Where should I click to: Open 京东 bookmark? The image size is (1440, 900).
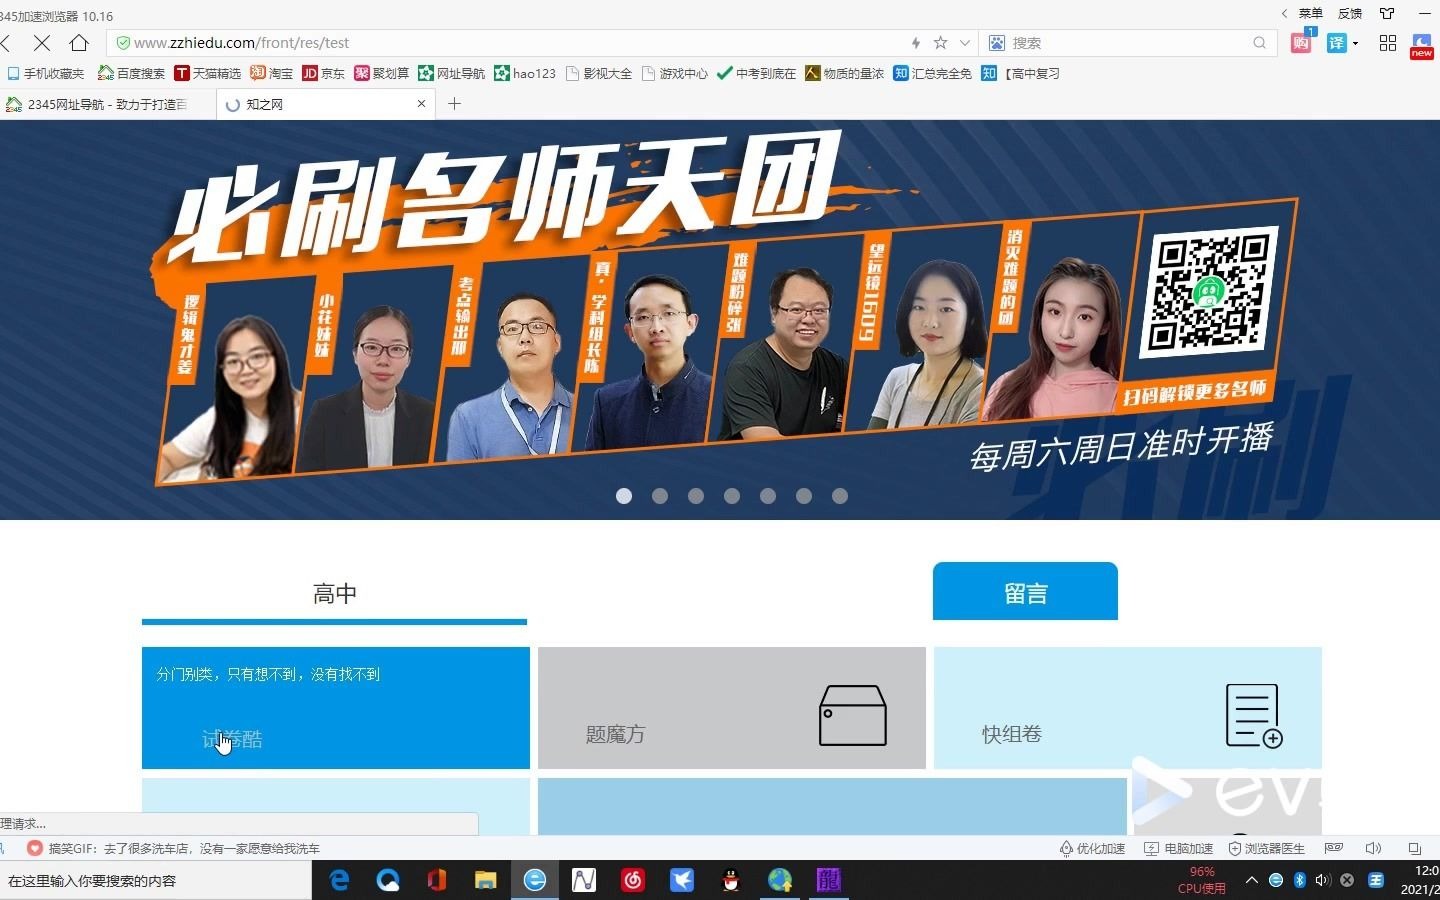(x=324, y=73)
